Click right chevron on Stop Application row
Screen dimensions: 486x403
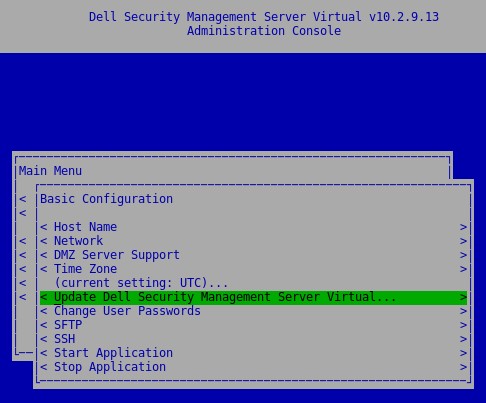[463, 367]
